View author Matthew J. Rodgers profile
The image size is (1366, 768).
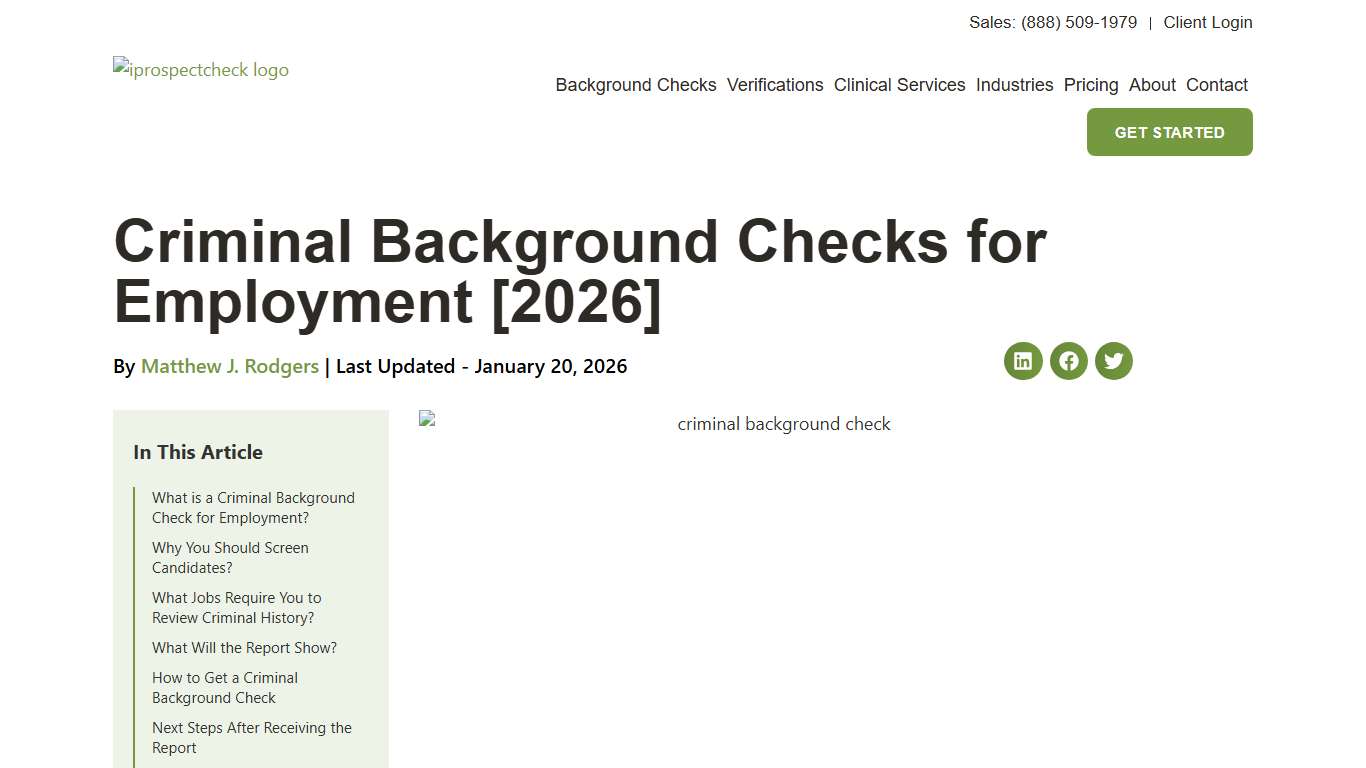[229, 366]
